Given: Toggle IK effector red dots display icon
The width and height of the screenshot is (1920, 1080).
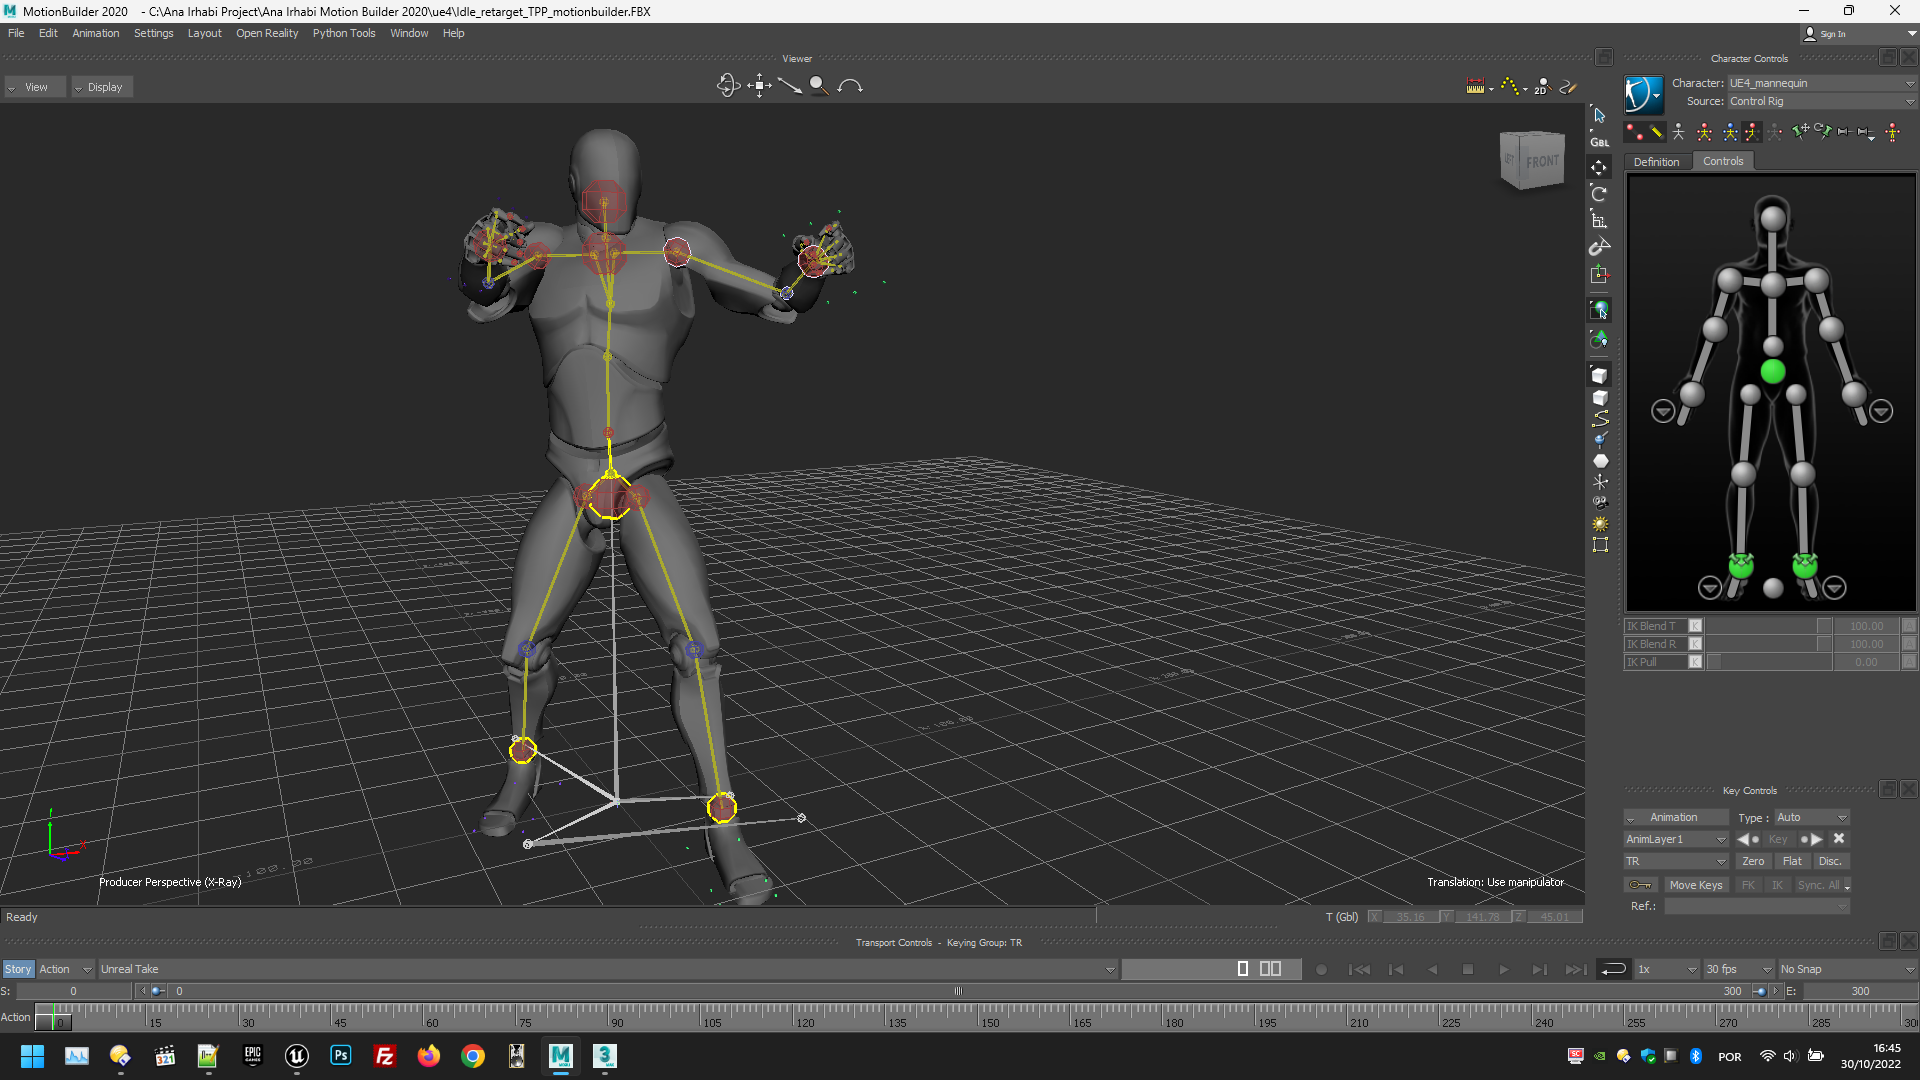Looking at the screenshot, I should [1633, 131].
